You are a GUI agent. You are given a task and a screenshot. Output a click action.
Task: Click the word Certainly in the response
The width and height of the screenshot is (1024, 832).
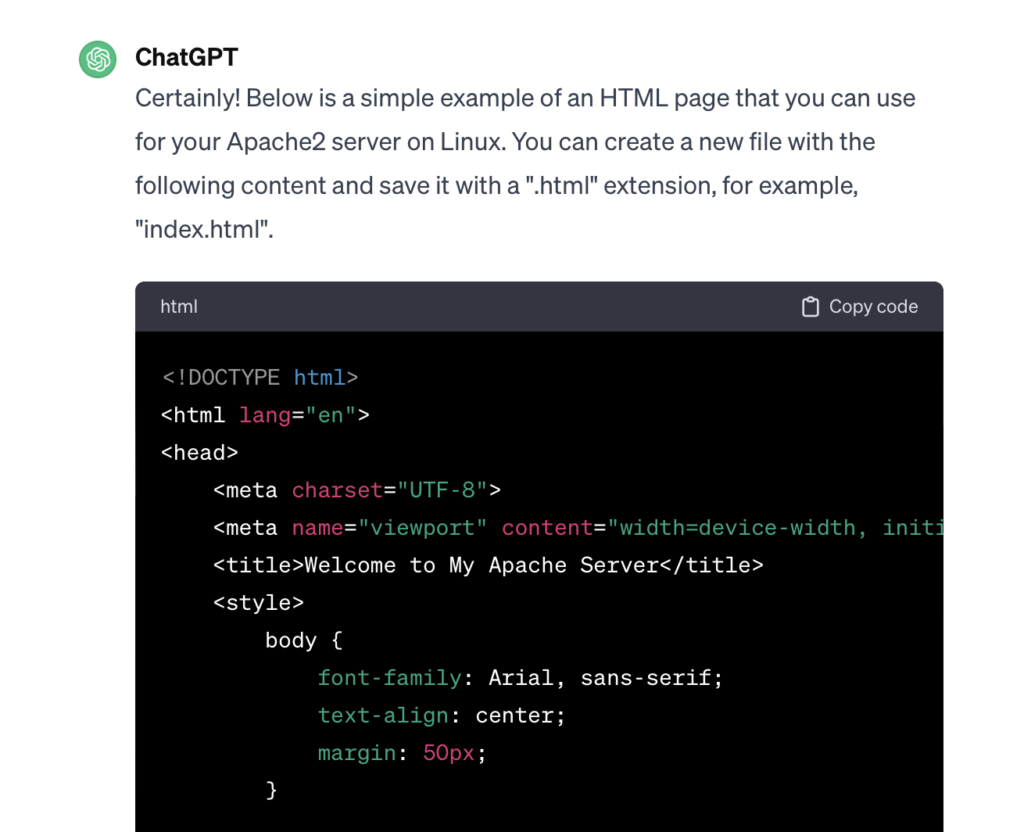click(187, 99)
